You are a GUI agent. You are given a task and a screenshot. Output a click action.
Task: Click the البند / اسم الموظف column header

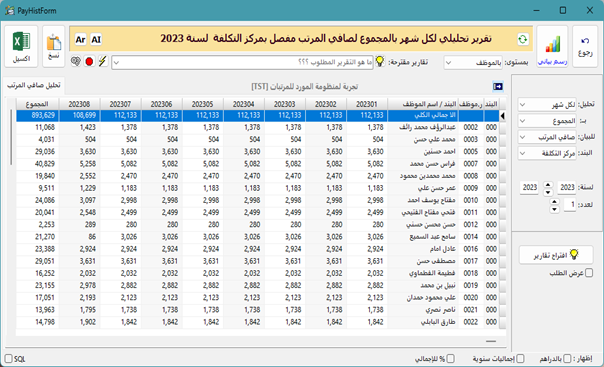(423, 104)
